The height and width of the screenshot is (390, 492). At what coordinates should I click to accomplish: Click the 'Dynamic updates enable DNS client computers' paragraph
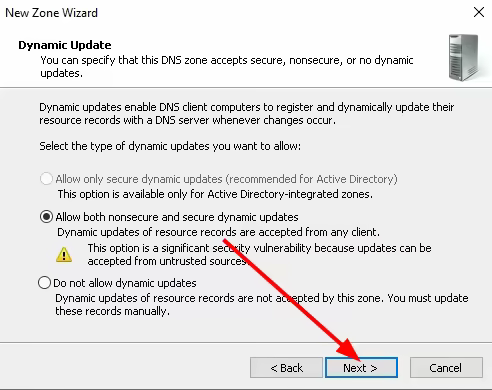pyautogui.click(x=247, y=113)
